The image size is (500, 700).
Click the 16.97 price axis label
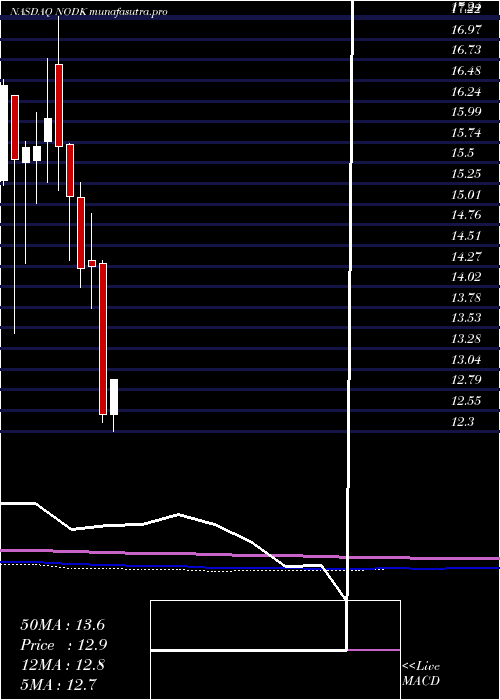(467, 30)
